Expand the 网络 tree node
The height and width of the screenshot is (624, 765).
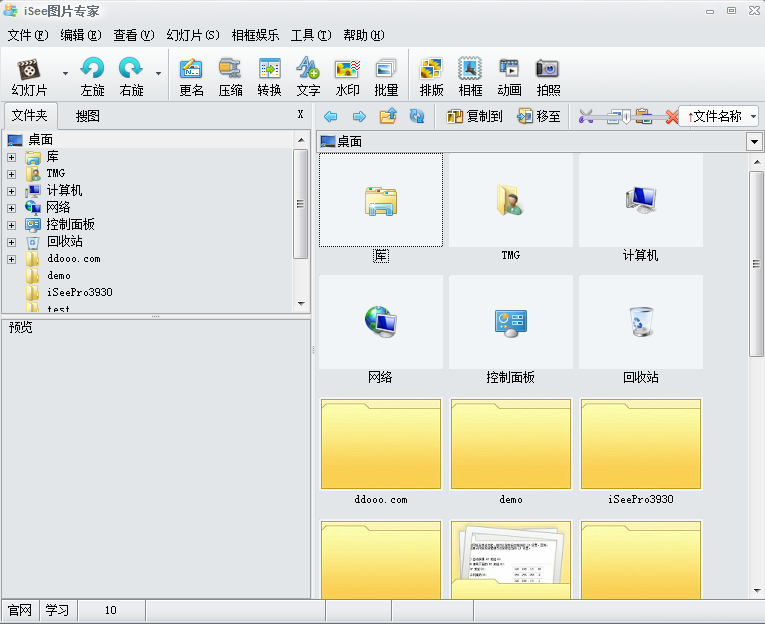point(11,208)
